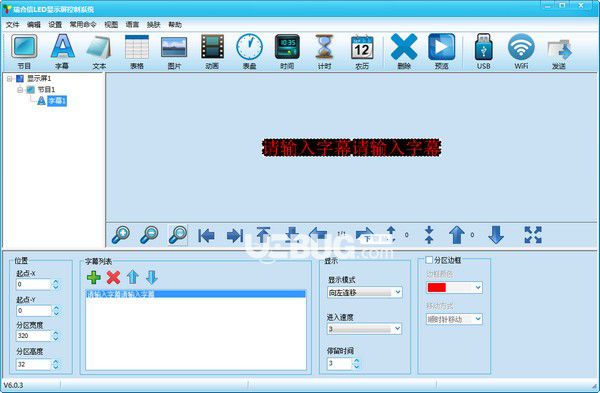Select the red LED subtitle preview in canvas

click(352, 148)
